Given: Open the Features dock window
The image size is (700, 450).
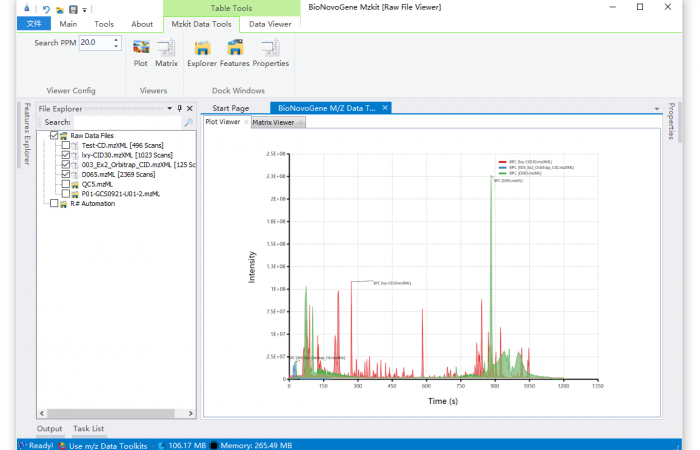Looking at the screenshot, I should tap(235, 52).
